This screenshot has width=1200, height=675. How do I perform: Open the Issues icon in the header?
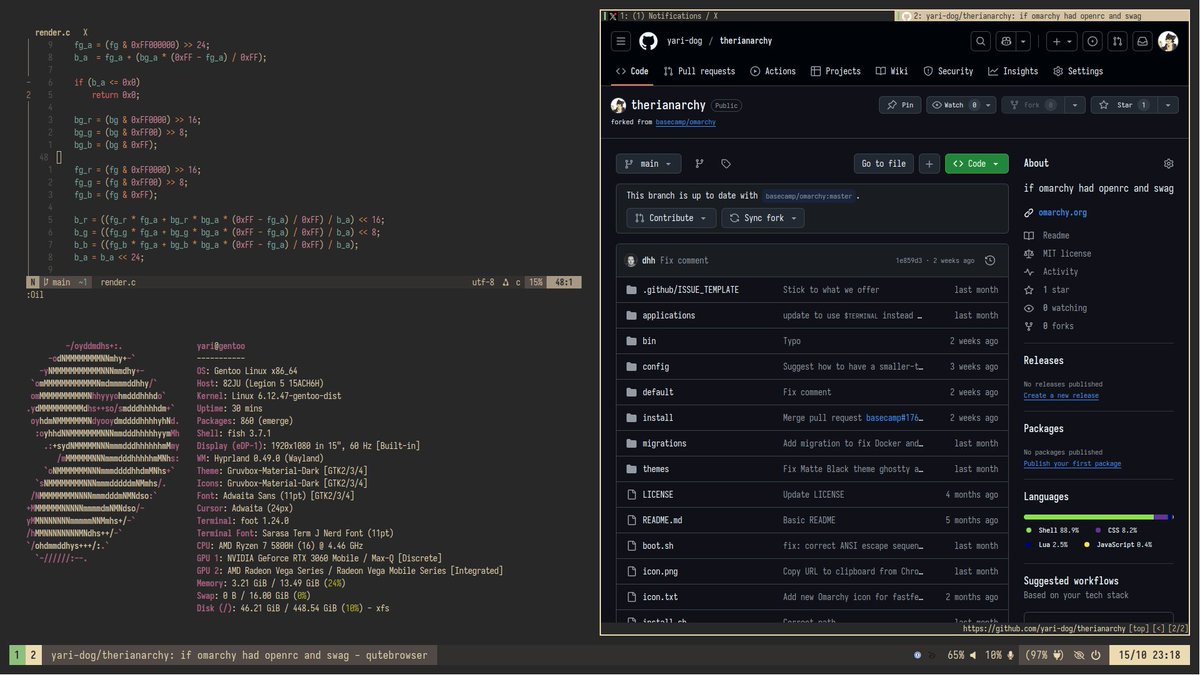(x=1093, y=41)
